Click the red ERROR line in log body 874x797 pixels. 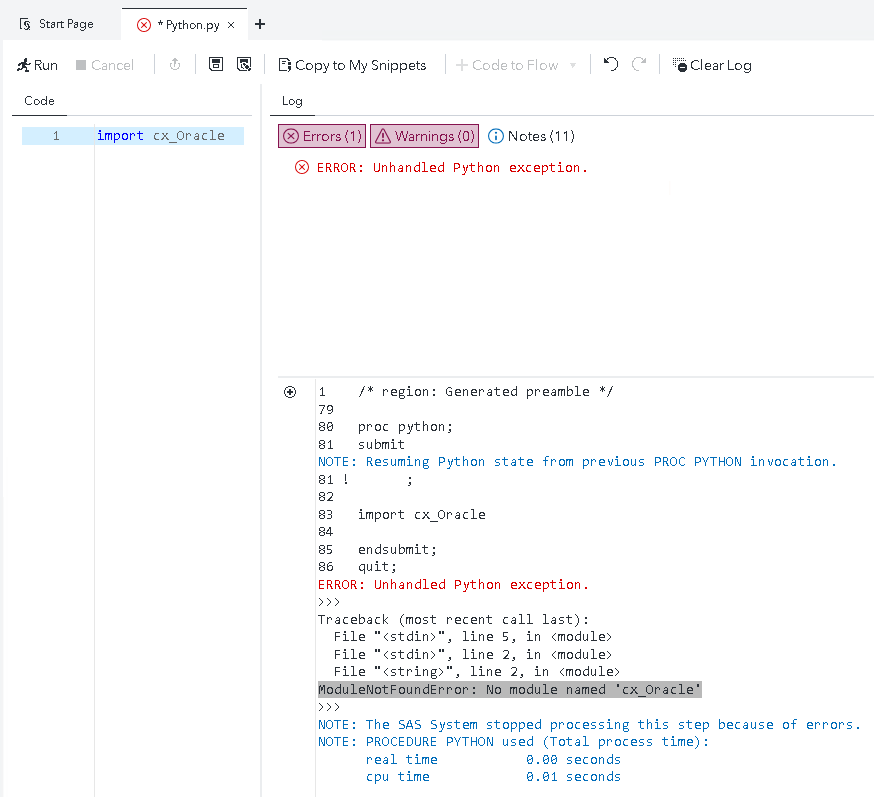point(453,585)
